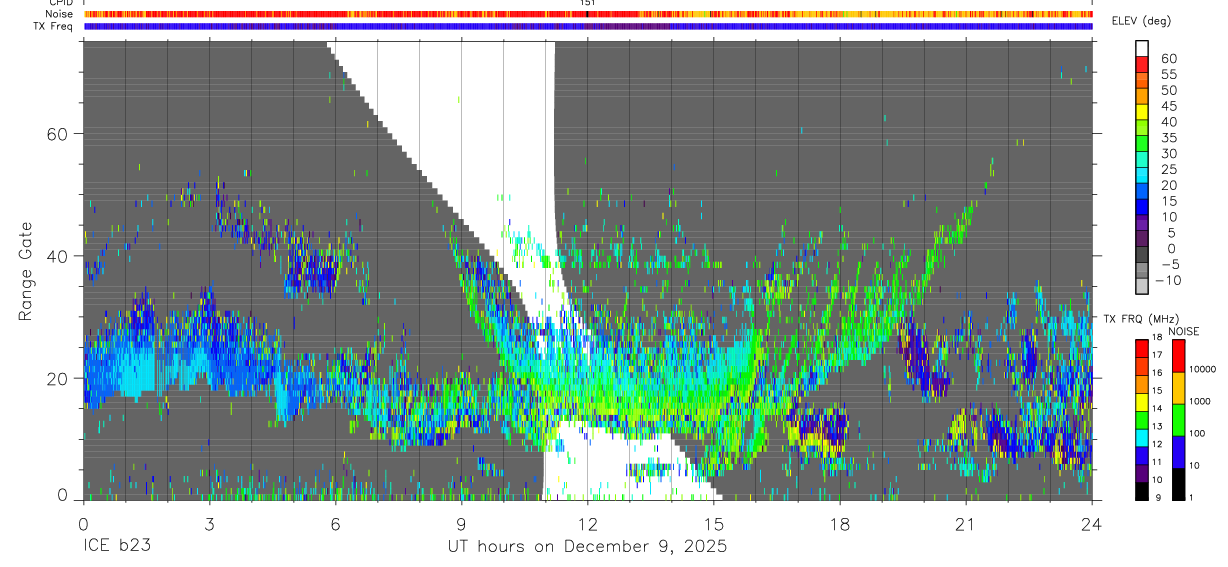Click the TX Freq color strip above the plot
The height and width of the screenshot is (567, 1228).
(x=588, y=26)
